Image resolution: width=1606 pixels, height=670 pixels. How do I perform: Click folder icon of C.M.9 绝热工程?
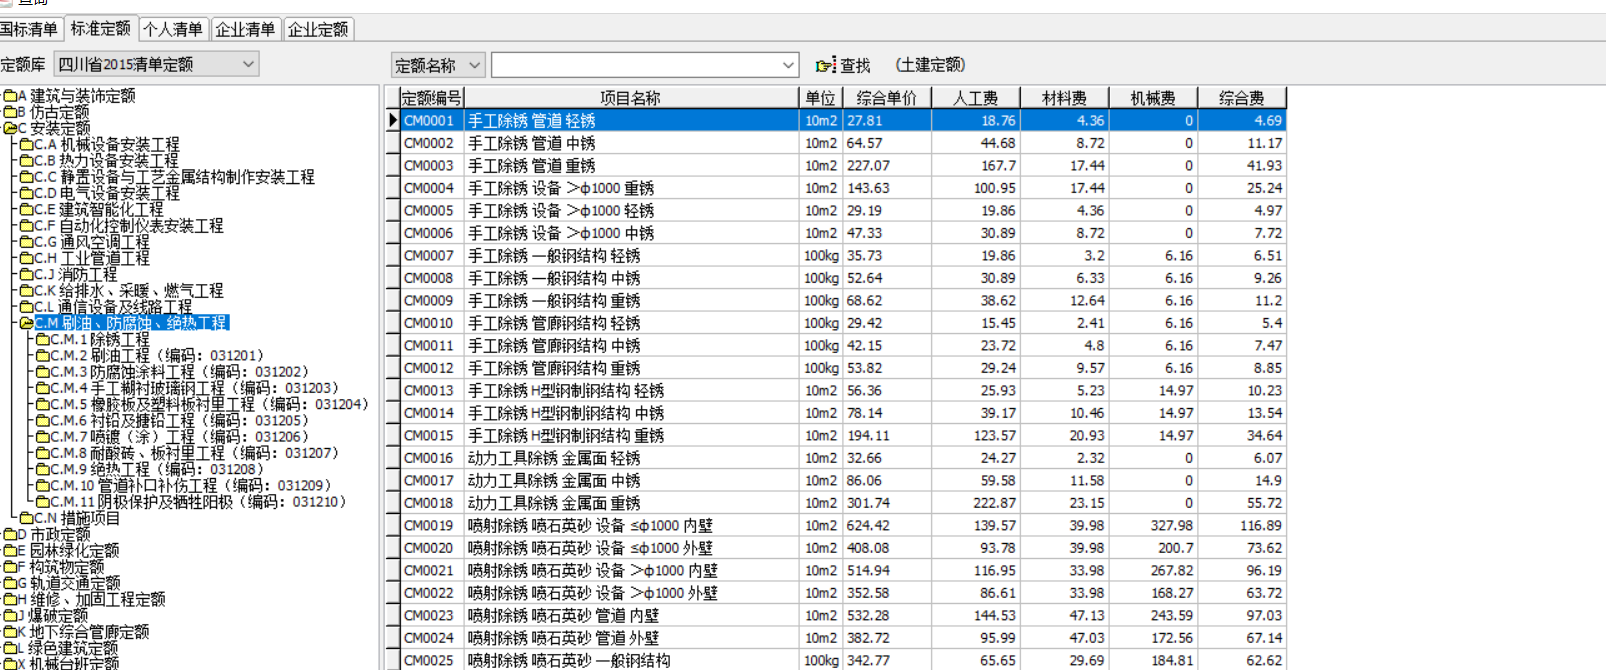(x=42, y=469)
